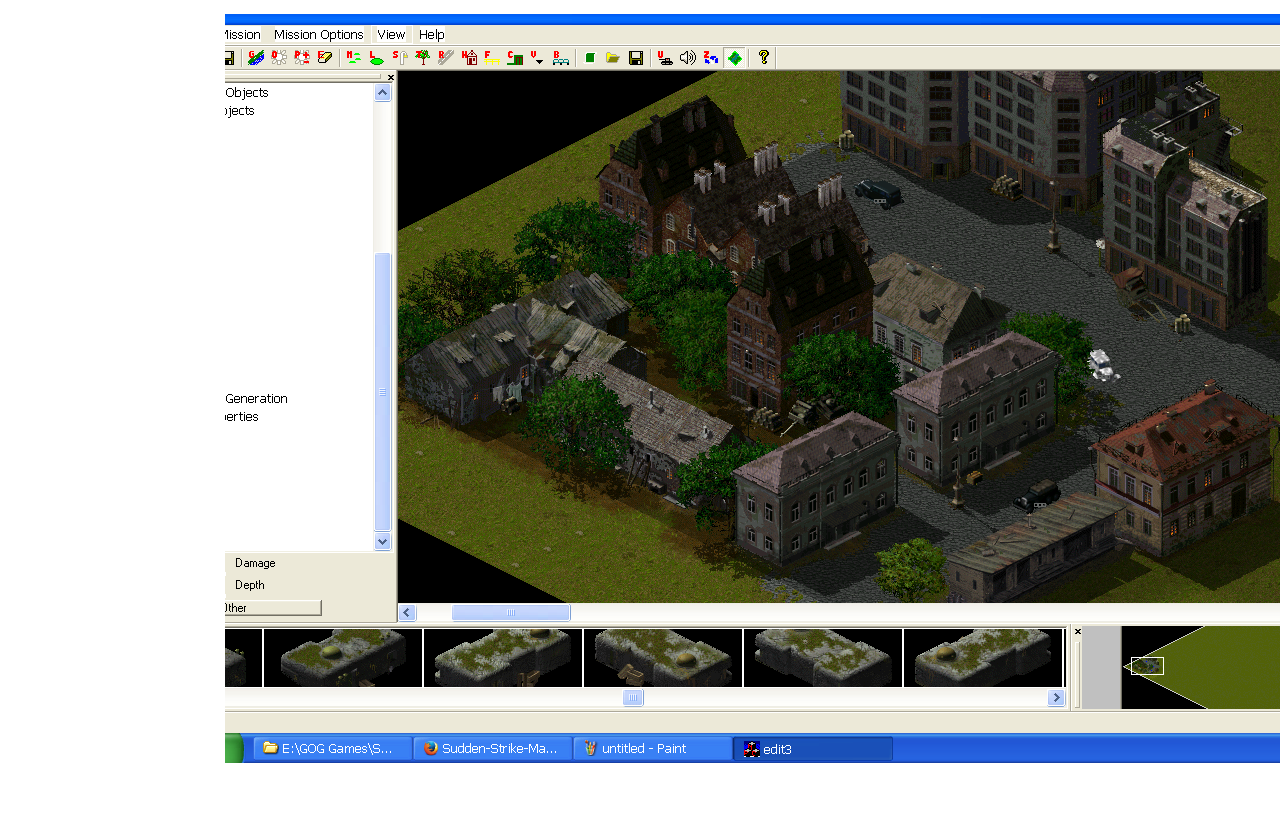Click the Z zones toolbar icon
The height and width of the screenshot is (837, 1280).
(x=711, y=58)
